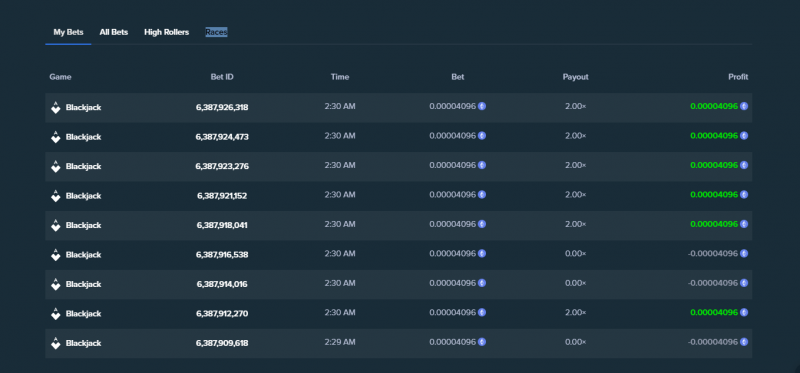Image resolution: width=800 pixels, height=373 pixels.
Task: Click the Profit coin icon for bet 6,387,921,152
Action: click(744, 194)
